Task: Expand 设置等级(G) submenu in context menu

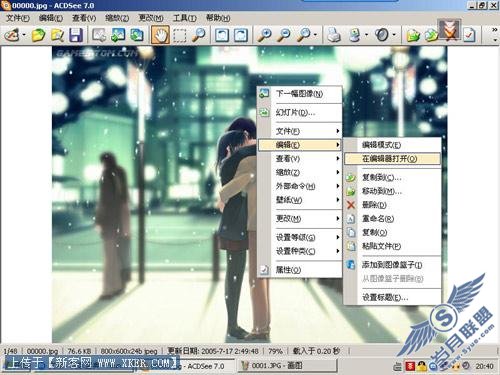Action: click(300, 237)
